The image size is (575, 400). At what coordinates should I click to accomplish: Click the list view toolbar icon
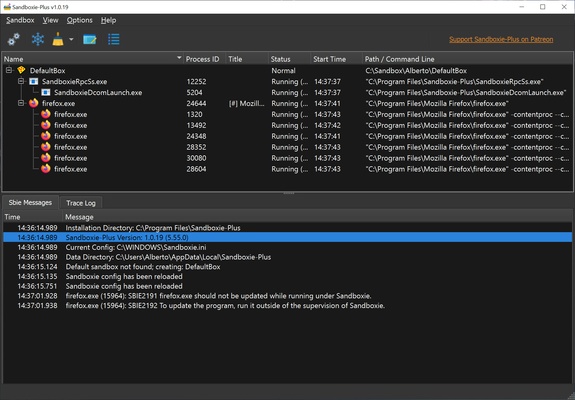[114, 39]
